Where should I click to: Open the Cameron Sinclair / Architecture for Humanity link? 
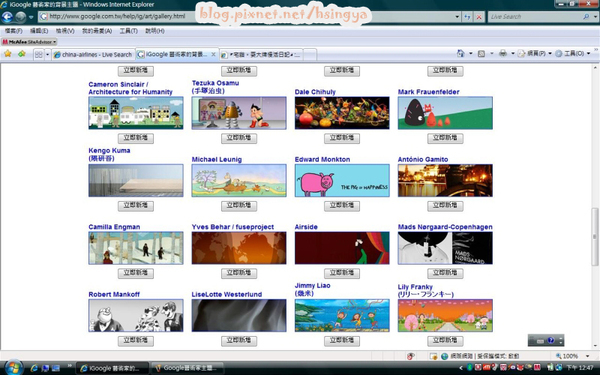click(x=130, y=88)
